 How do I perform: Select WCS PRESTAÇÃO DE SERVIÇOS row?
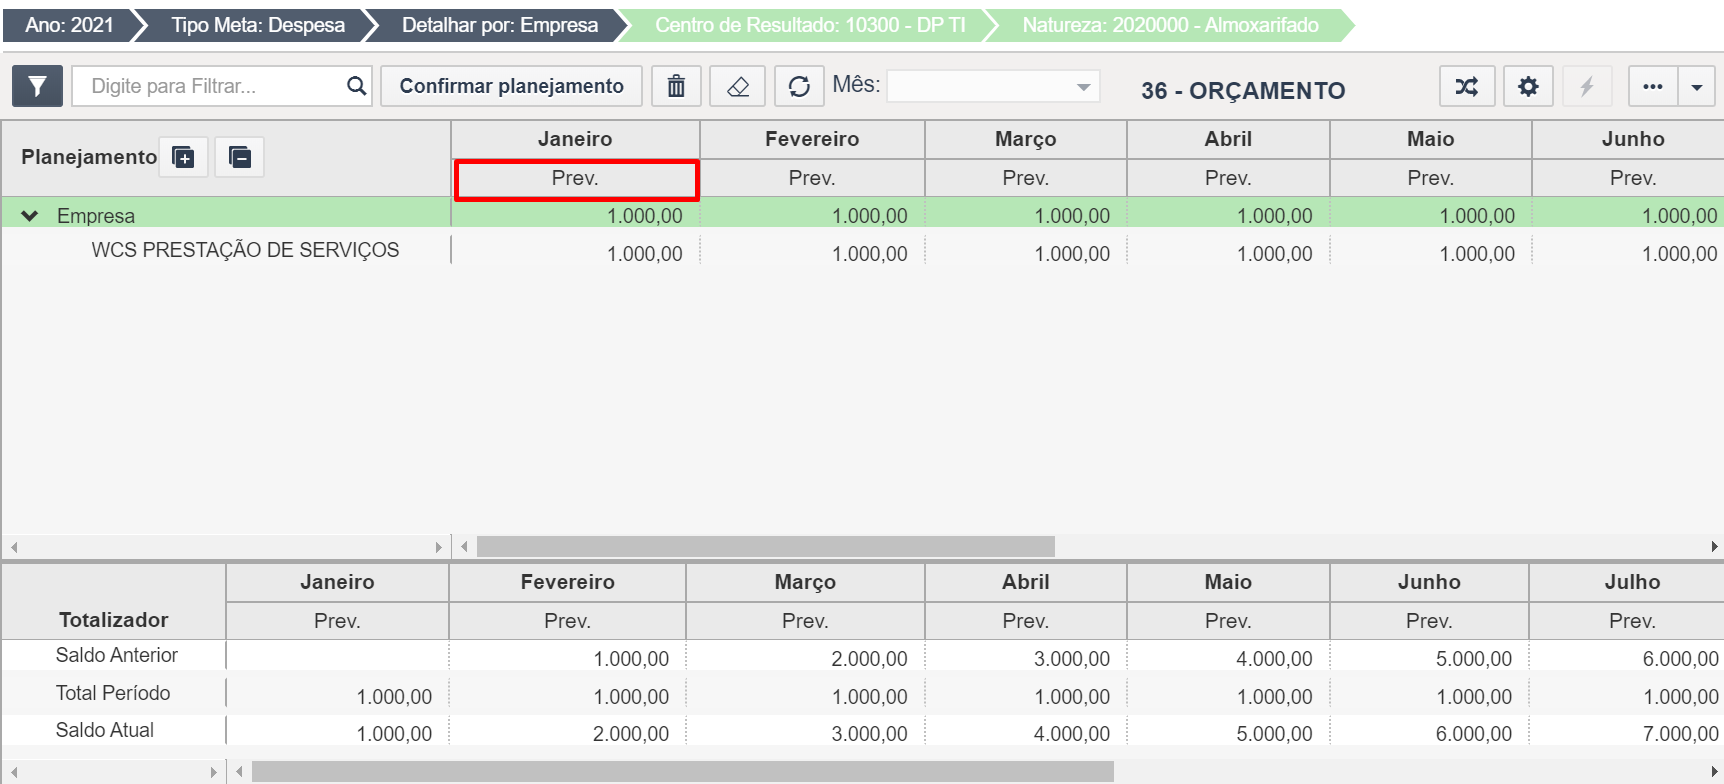click(245, 250)
